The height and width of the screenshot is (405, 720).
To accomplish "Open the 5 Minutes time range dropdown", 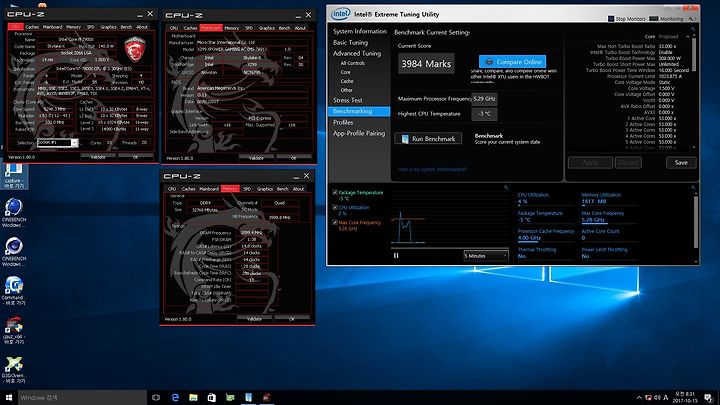I will (485, 256).
